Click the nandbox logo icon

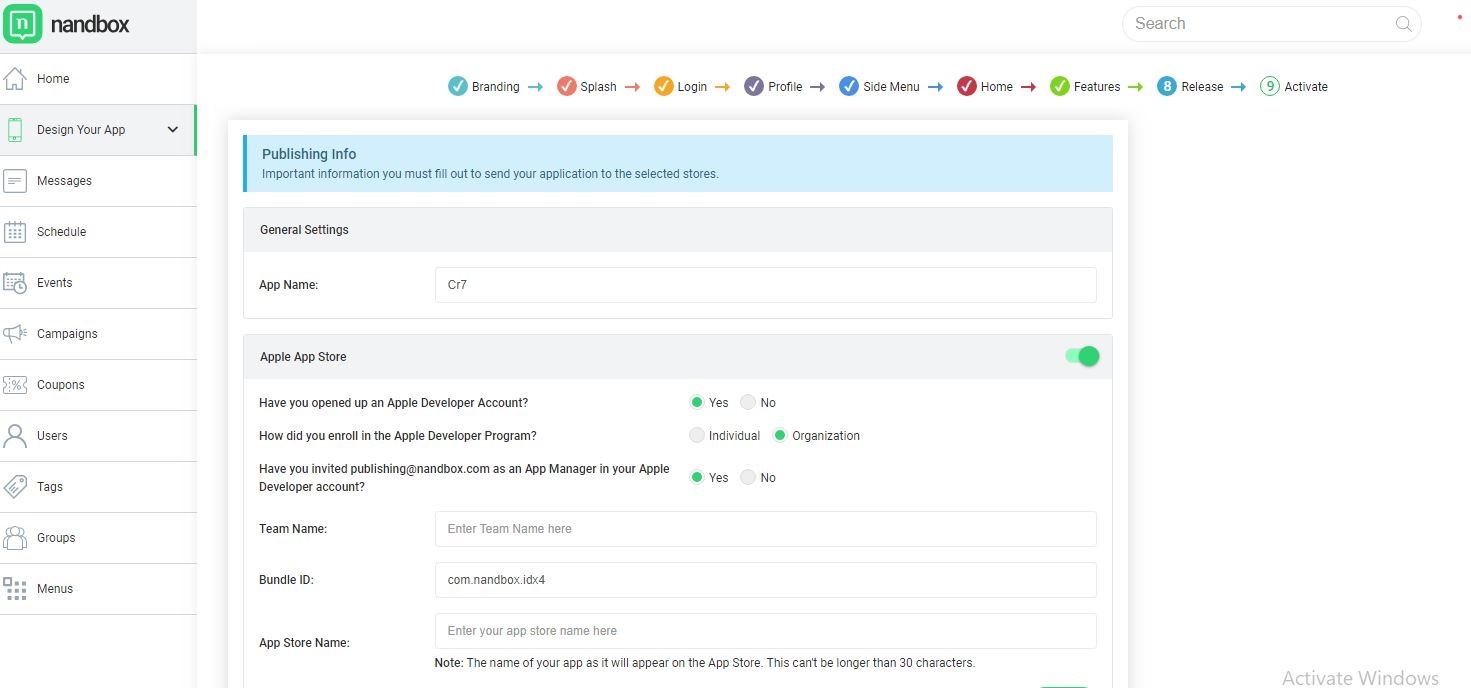click(23, 24)
